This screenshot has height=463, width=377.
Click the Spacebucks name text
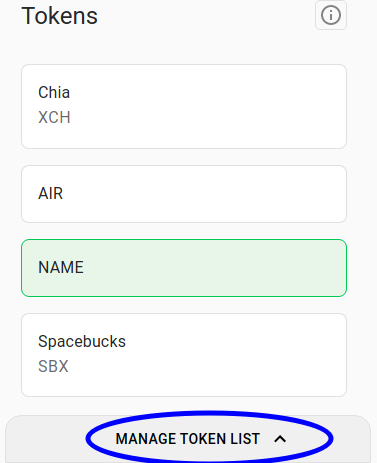tap(82, 342)
